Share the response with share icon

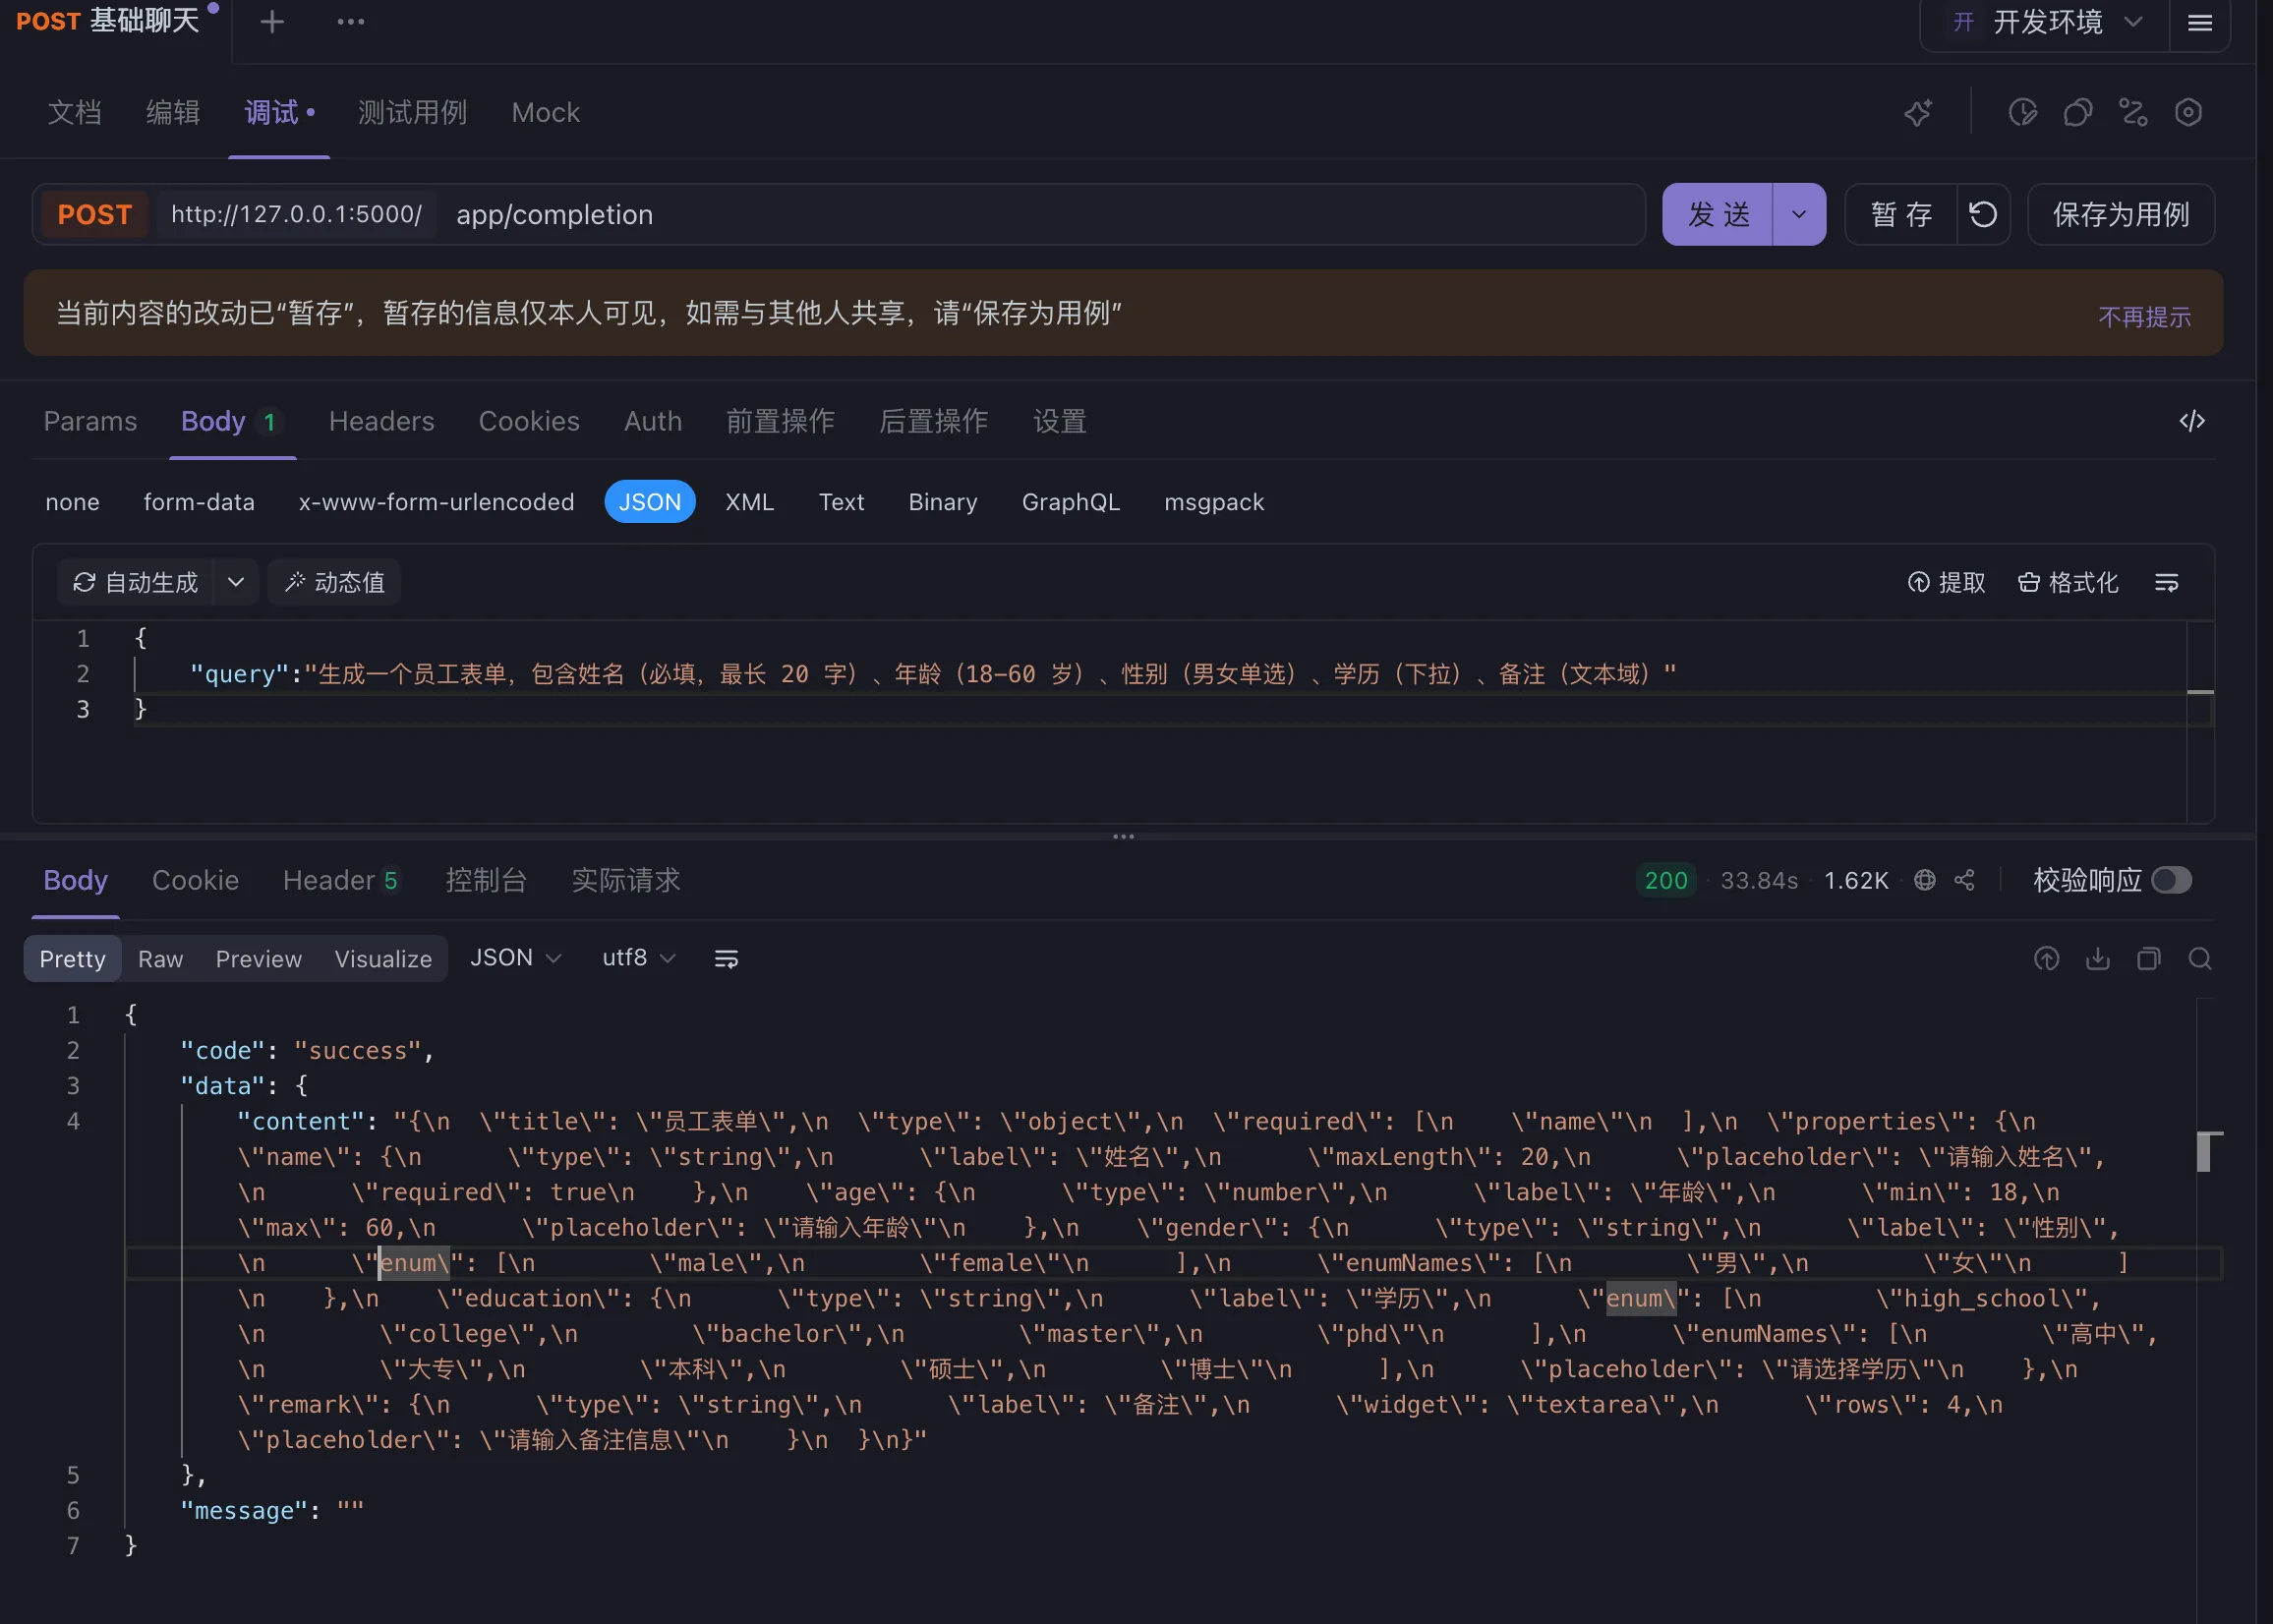[x=1964, y=880]
